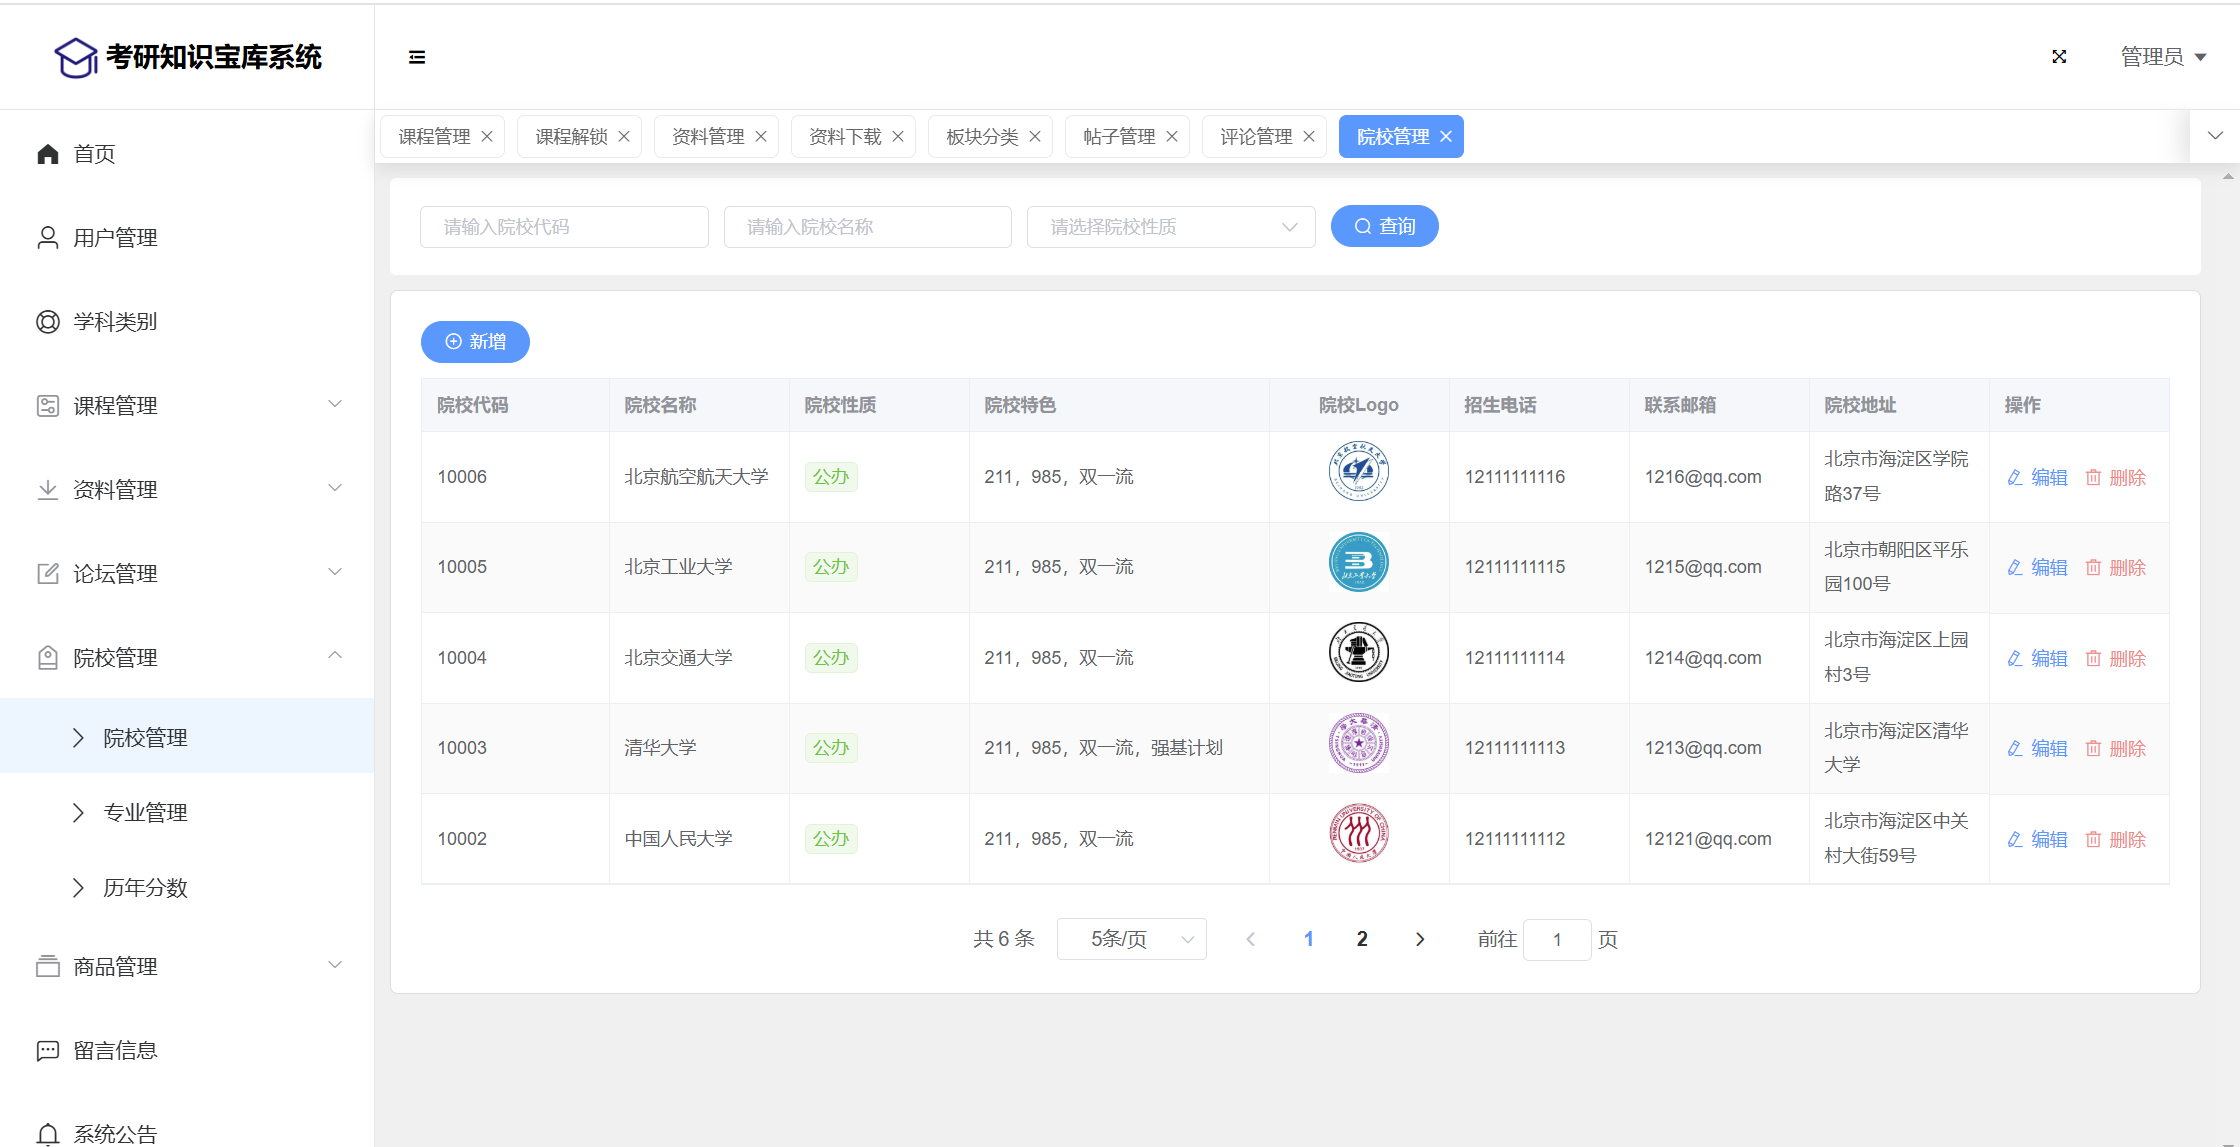Click the 新增 add button
This screenshot has height=1147, width=2240.
tap(475, 342)
